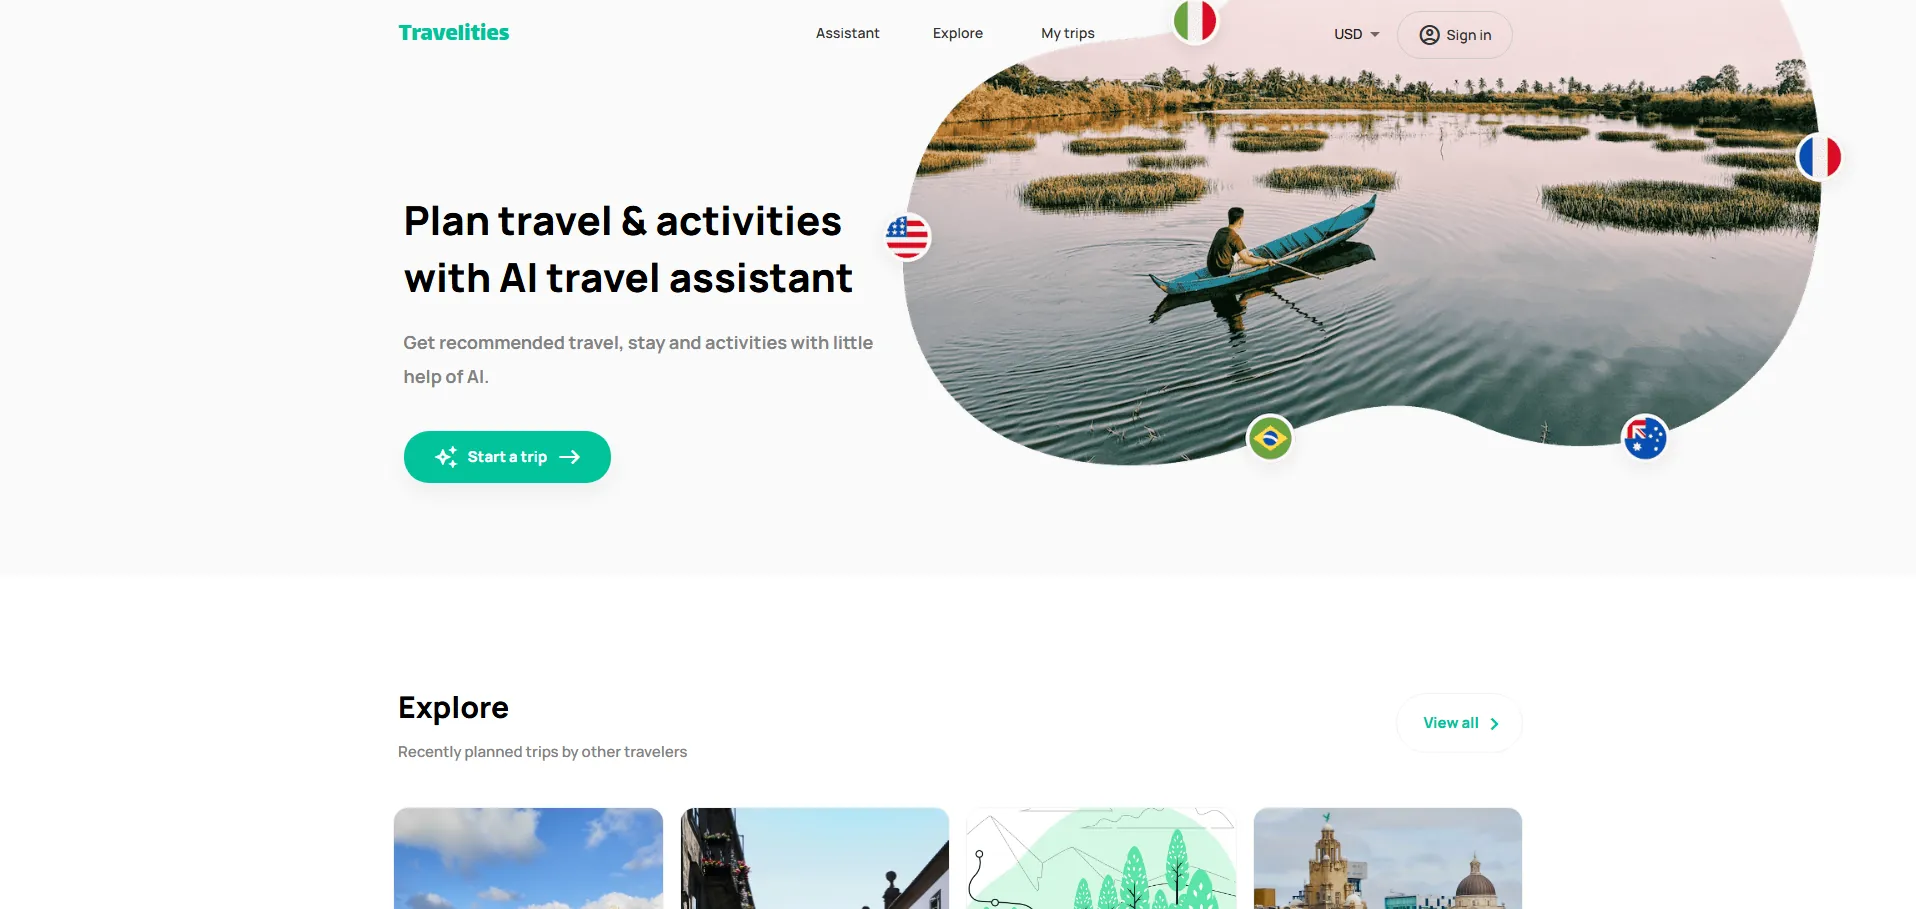1916x909 pixels.
Task: Click the Italy flag icon
Action: coord(1195,19)
